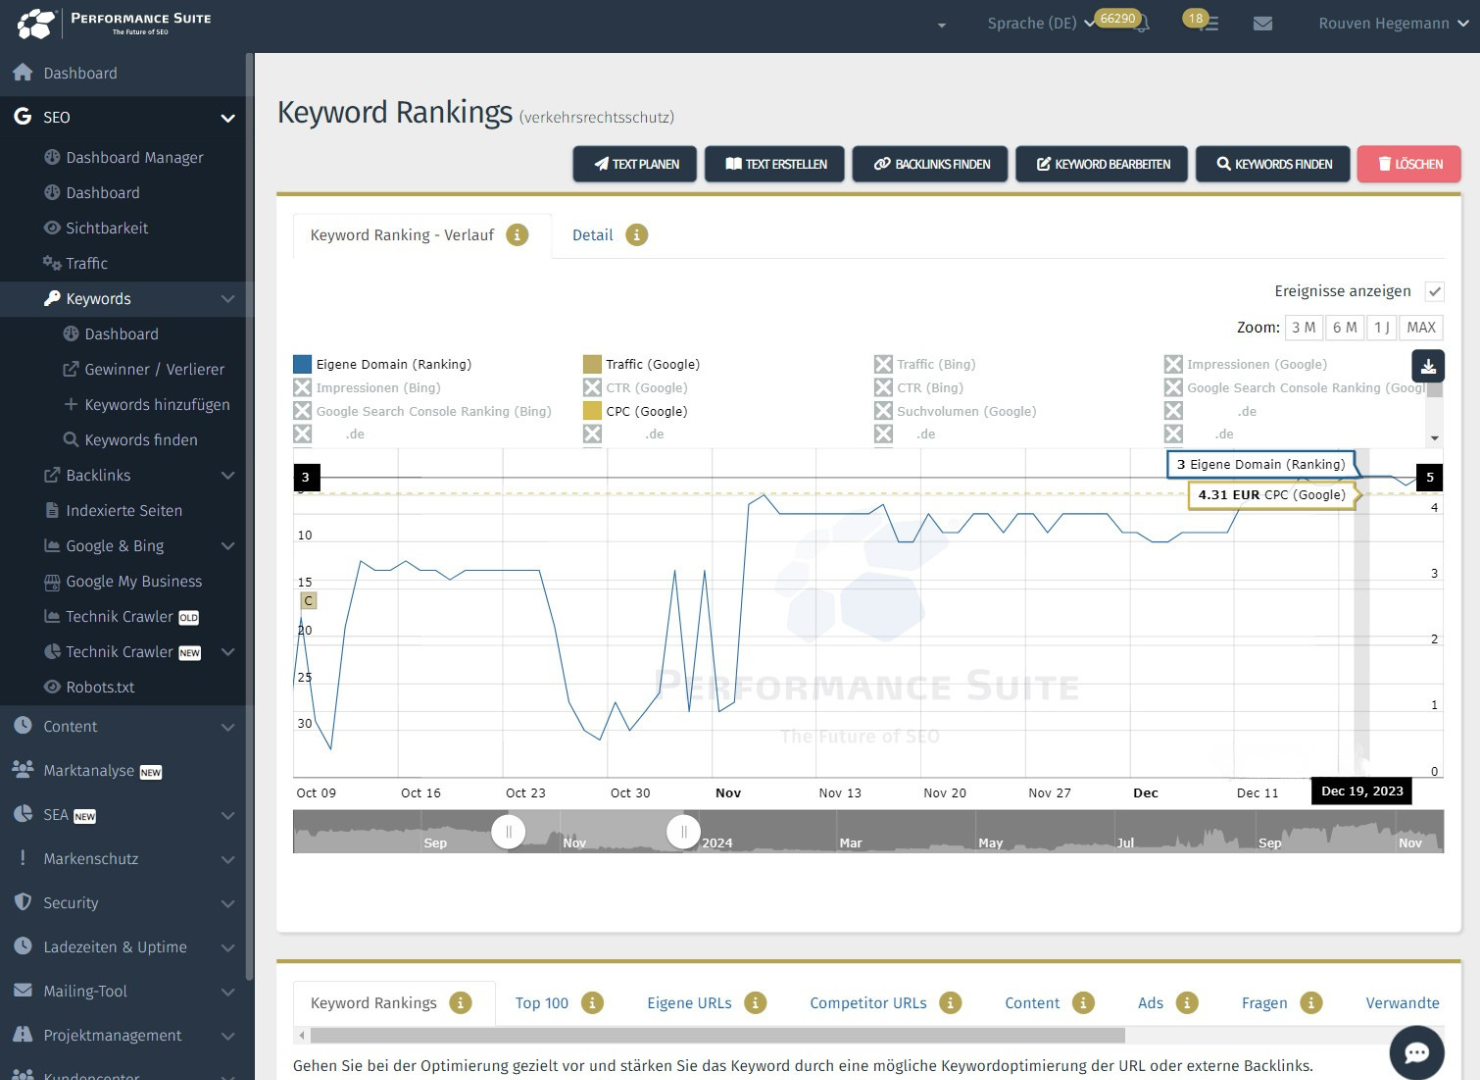Select the Keywords finden magnifier in sidebar

[69, 439]
